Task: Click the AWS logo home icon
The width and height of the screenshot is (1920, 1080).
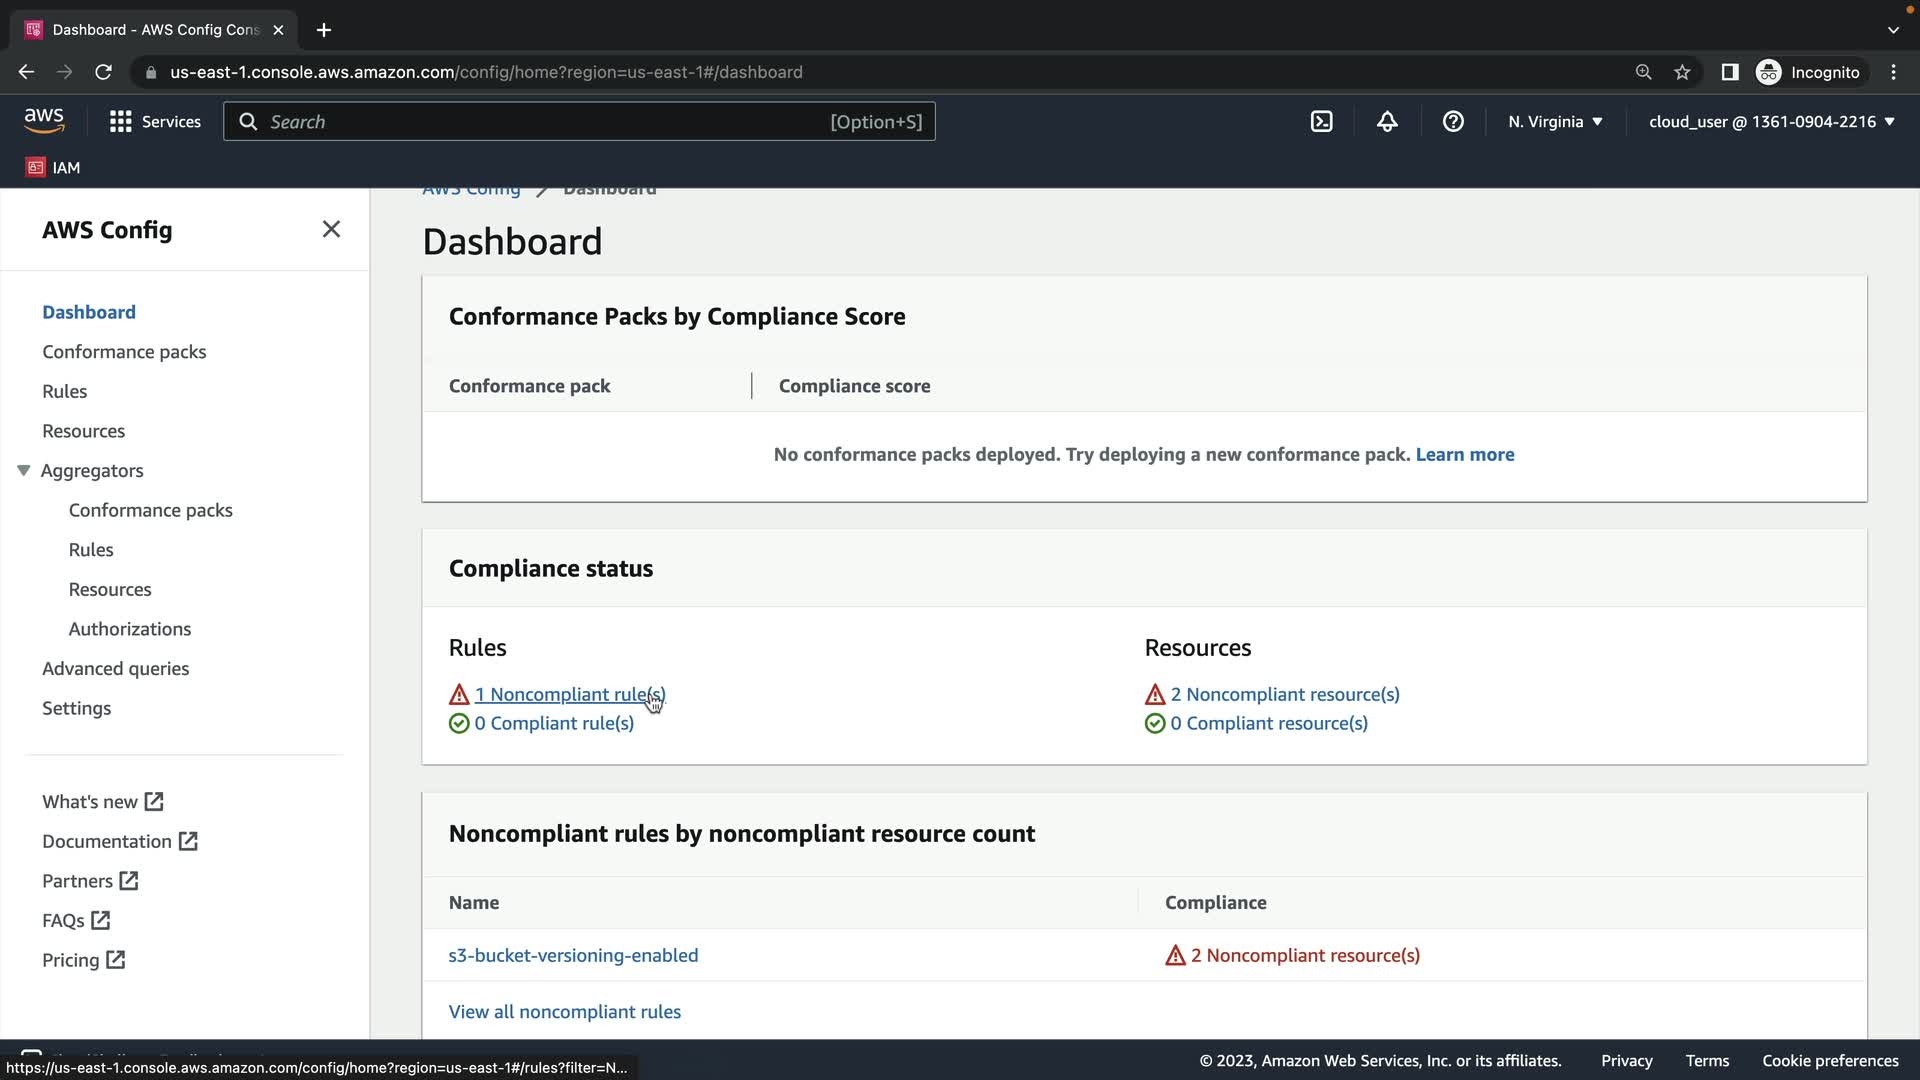Action: click(x=44, y=121)
